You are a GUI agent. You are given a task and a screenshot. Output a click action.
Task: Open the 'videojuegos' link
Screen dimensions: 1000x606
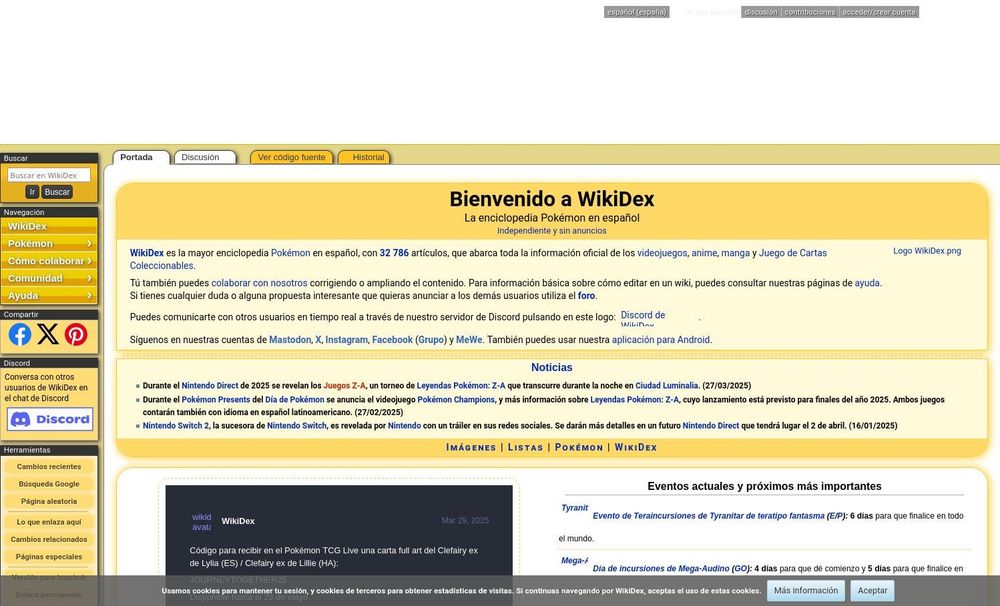662,253
